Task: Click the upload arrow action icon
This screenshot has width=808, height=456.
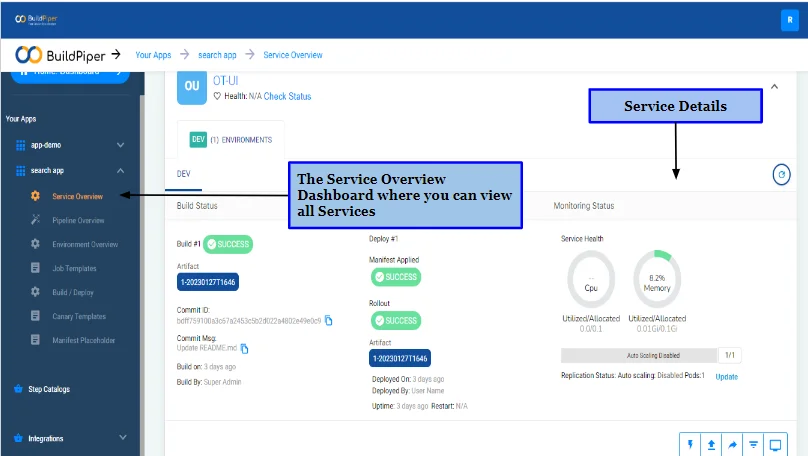Action: click(x=711, y=445)
